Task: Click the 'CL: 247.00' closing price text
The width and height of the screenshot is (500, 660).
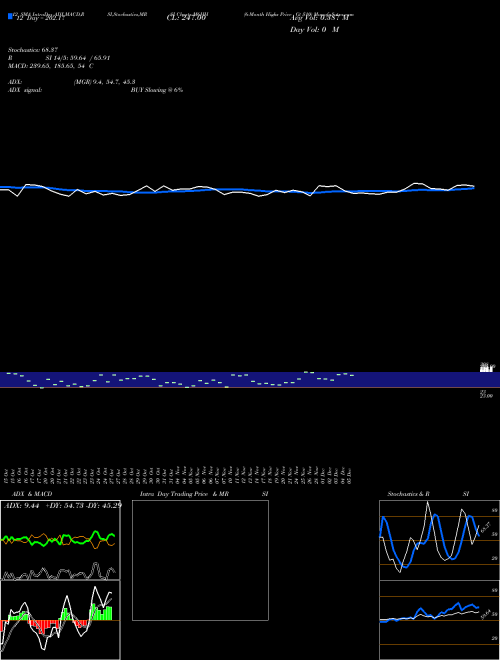Action: pos(186,18)
